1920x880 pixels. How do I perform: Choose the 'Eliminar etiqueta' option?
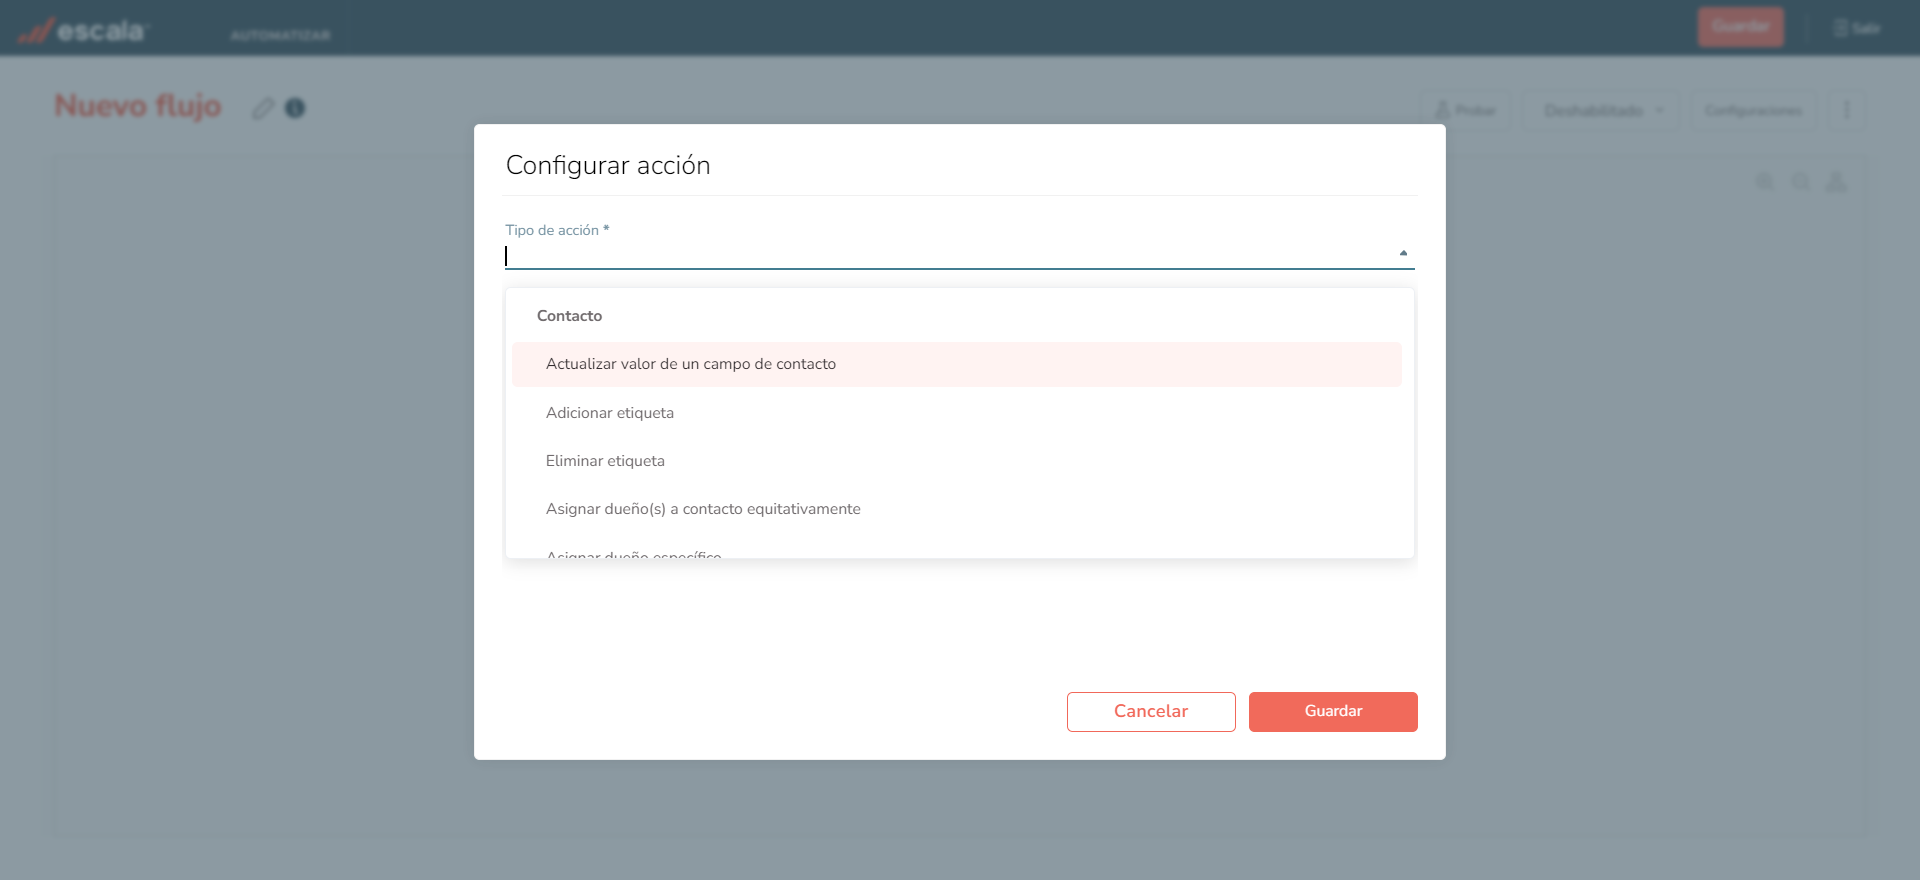pyautogui.click(x=956, y=461)
